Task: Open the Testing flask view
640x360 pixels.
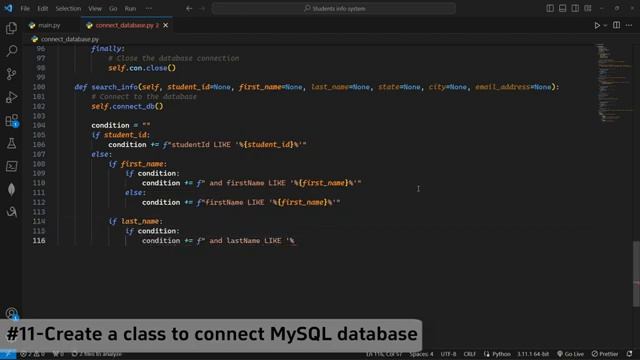Action: (x=11, y=143)
